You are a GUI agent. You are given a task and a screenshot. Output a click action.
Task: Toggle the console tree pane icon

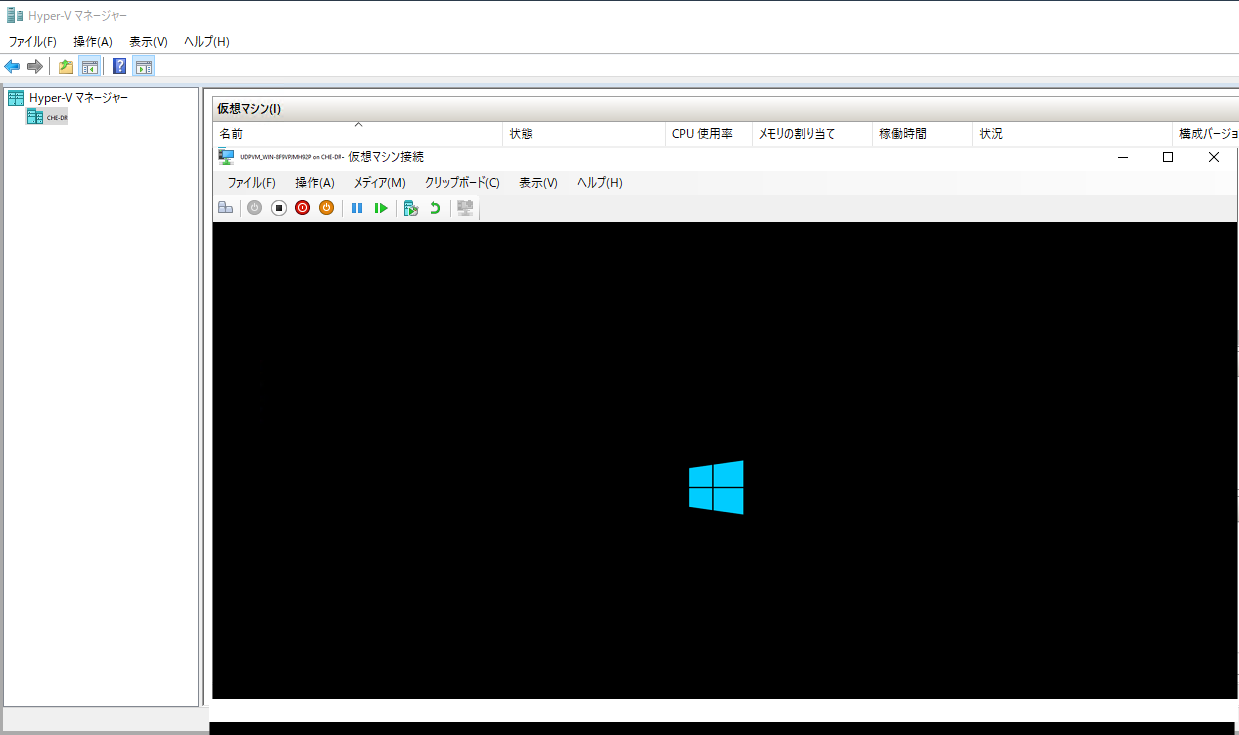89,67
